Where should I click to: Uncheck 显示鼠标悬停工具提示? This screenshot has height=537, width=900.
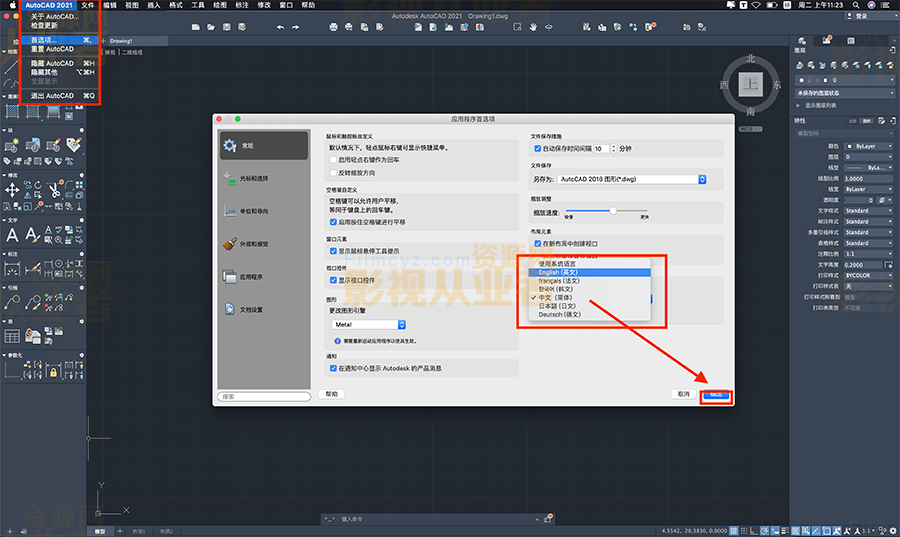point(333,251)
